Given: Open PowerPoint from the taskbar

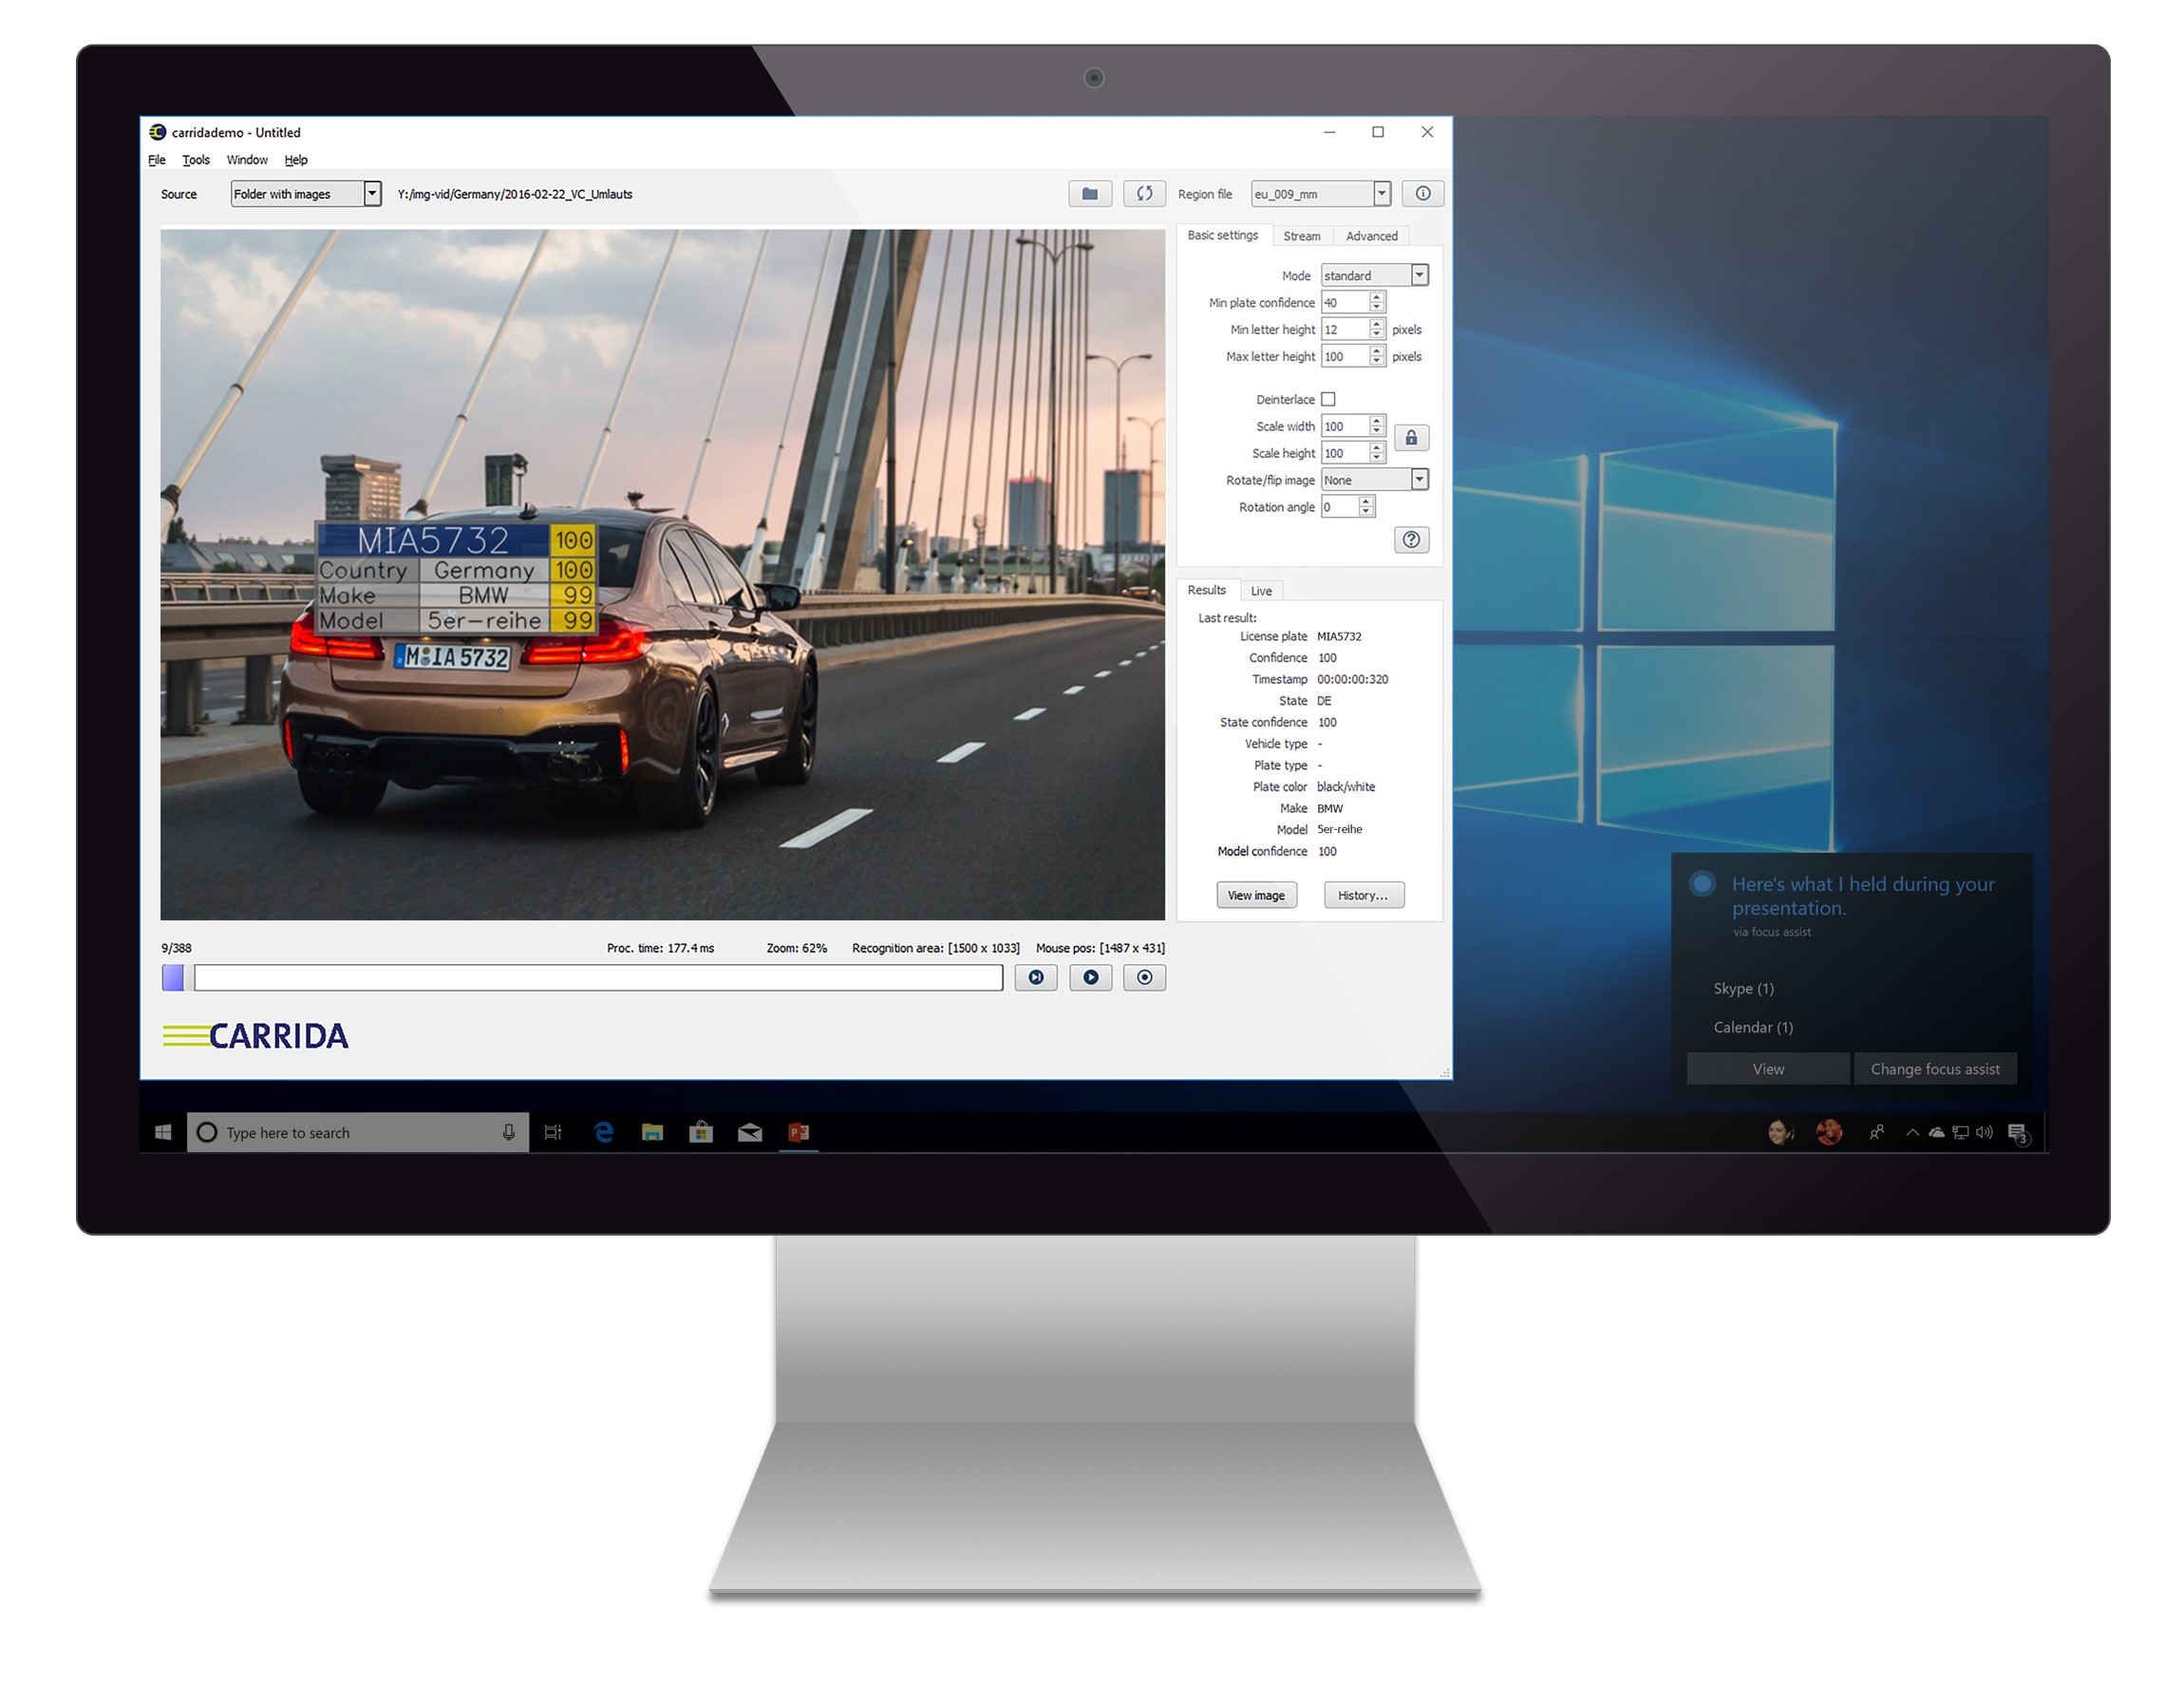Looking at the screenshot, I should (798, 1132).
